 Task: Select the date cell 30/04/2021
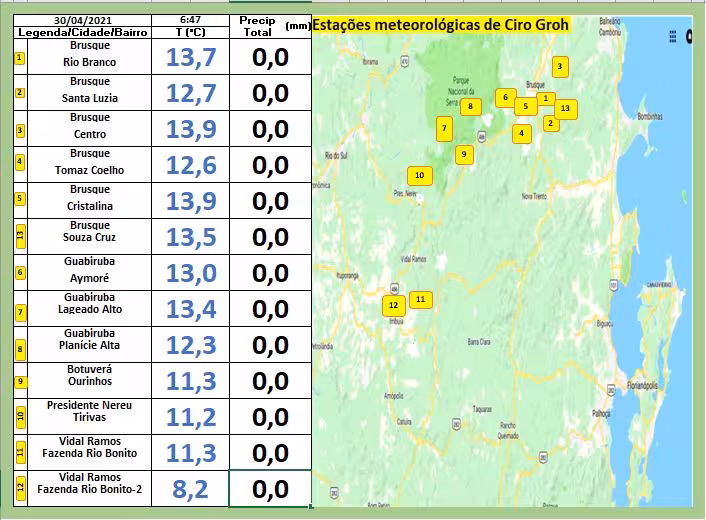click(x=84, y=20)
